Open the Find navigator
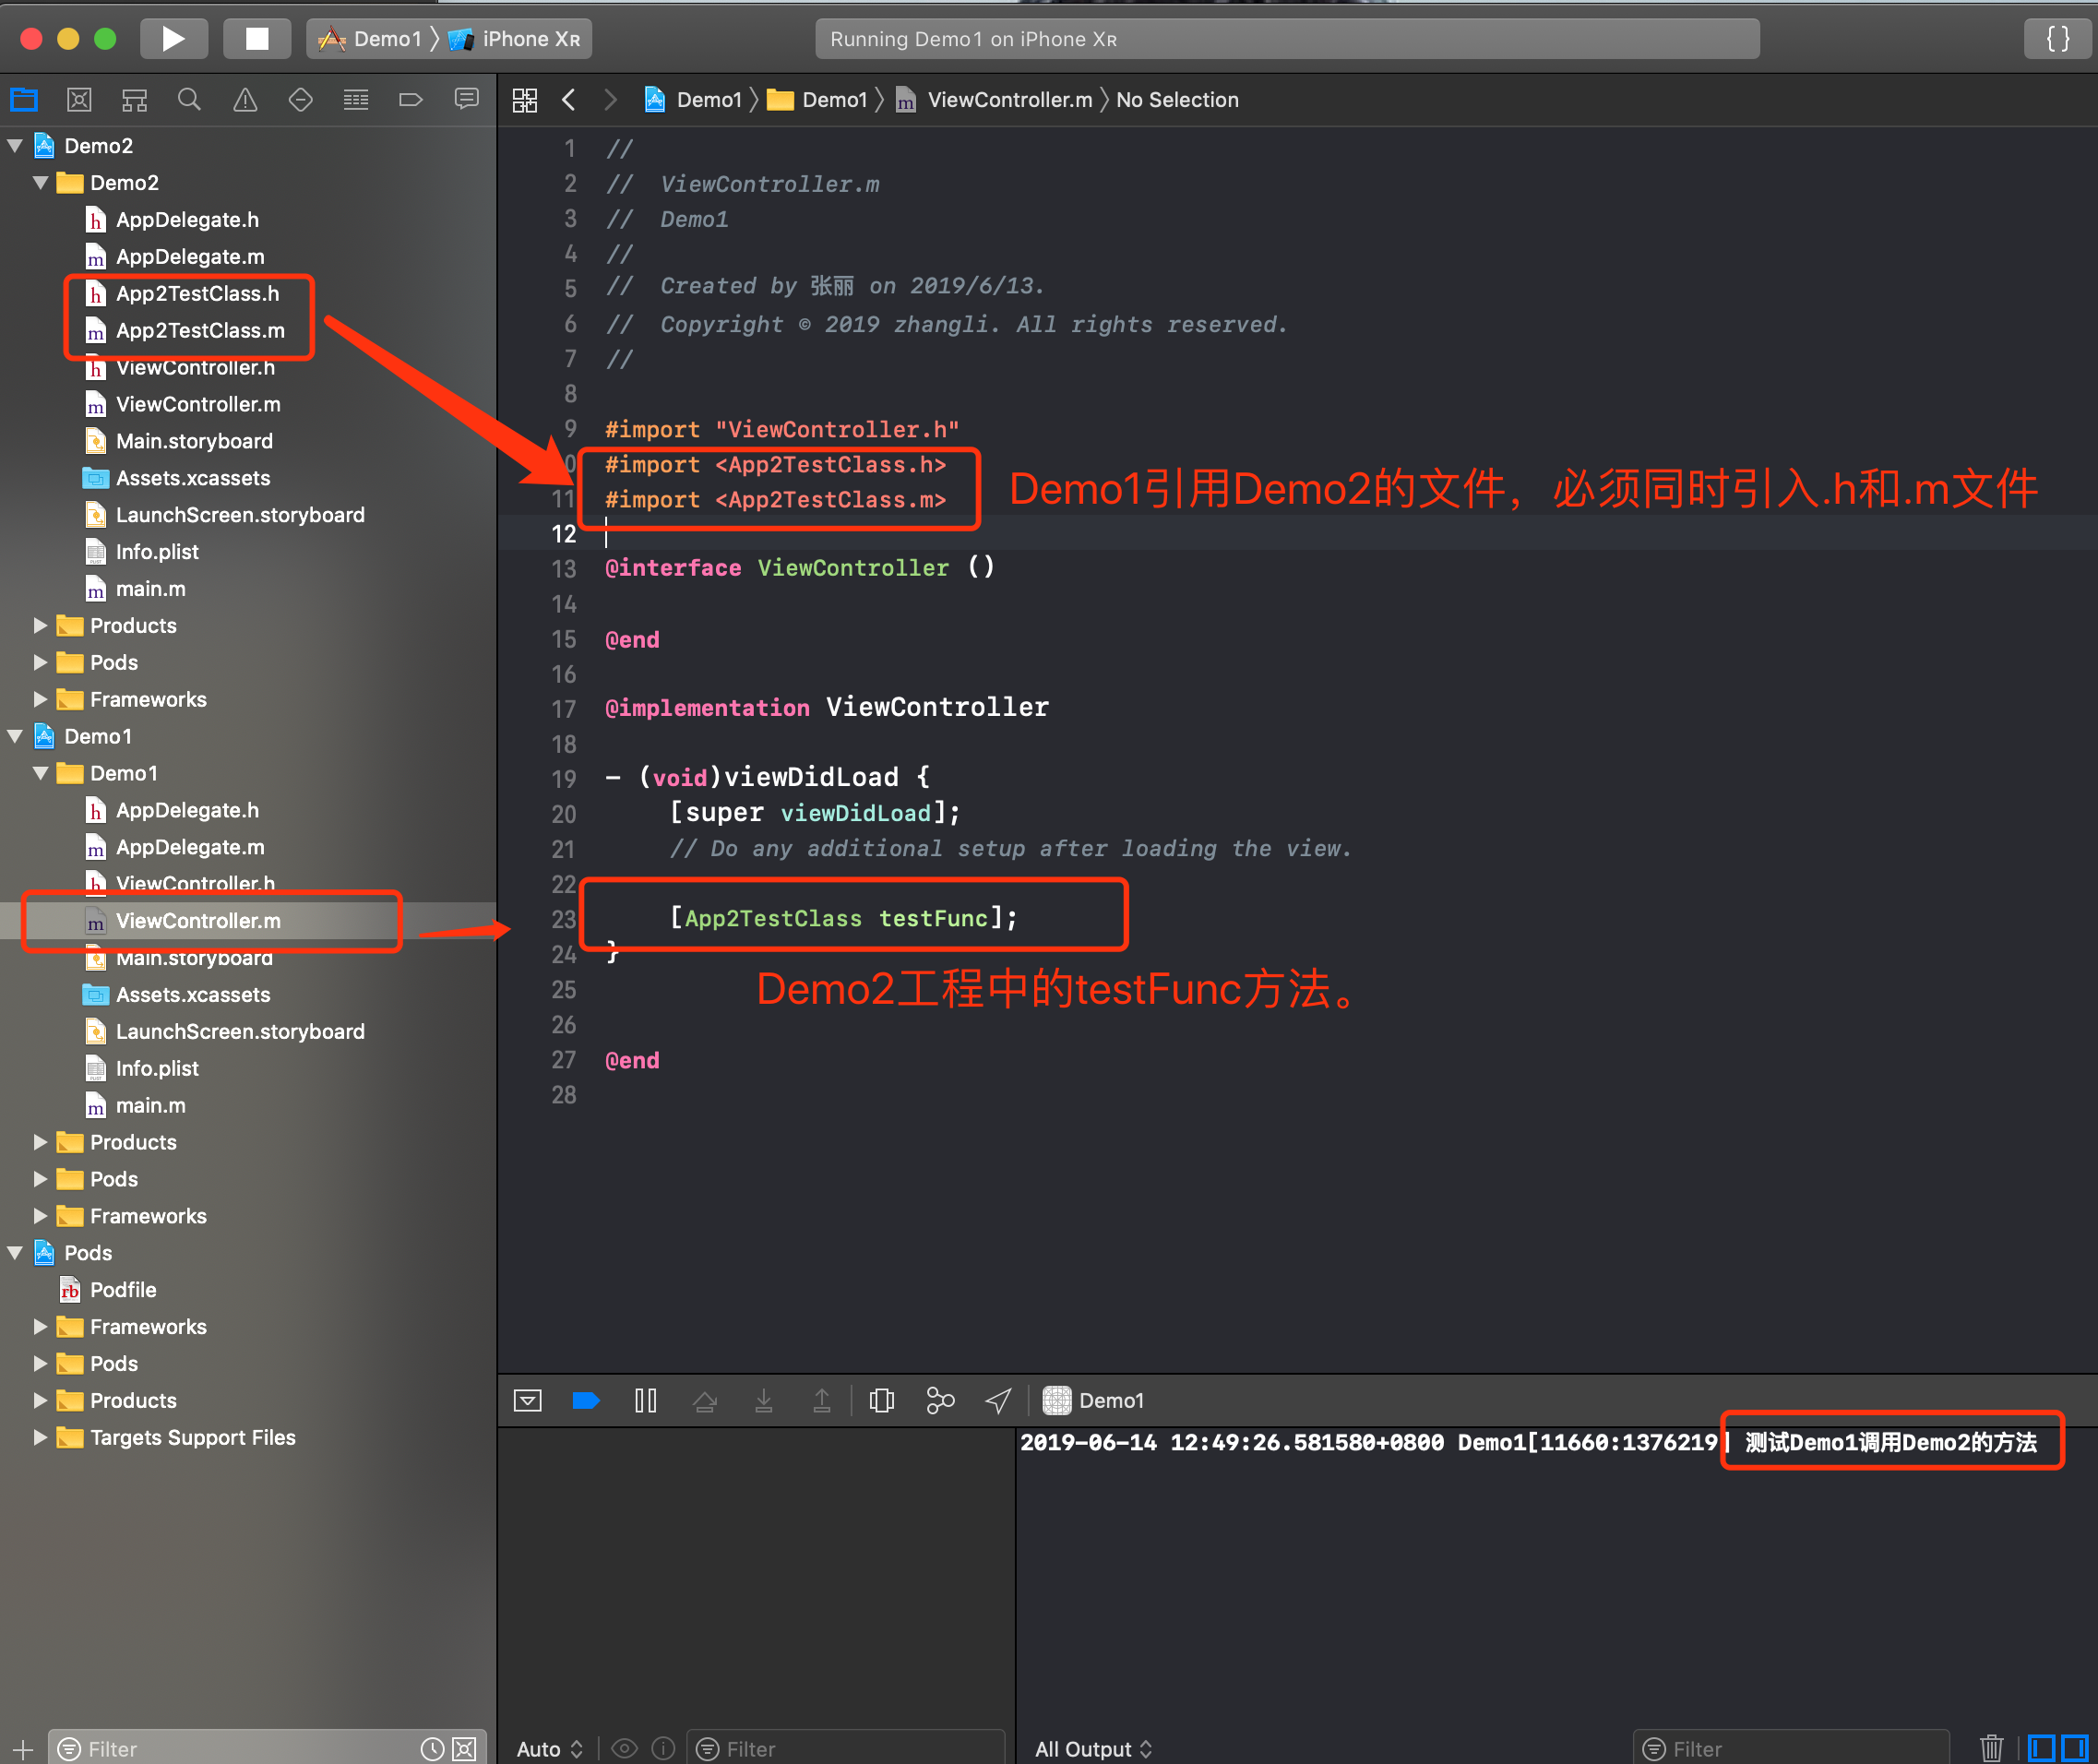This screenshot has height=1764, width=2098. coord(189,100)
